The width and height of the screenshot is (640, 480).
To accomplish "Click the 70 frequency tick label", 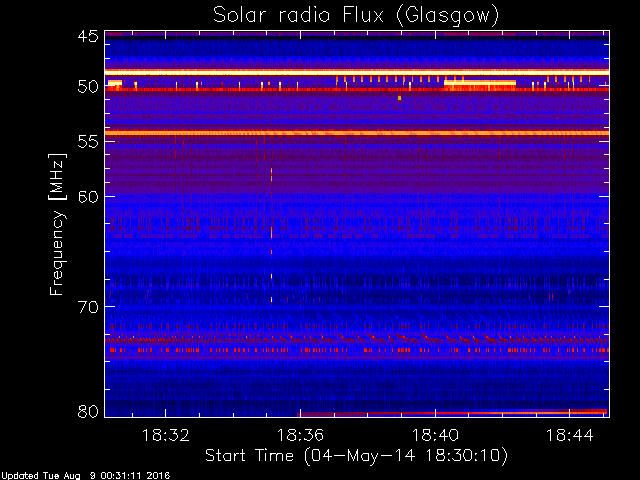I will [x=88, y=307].
